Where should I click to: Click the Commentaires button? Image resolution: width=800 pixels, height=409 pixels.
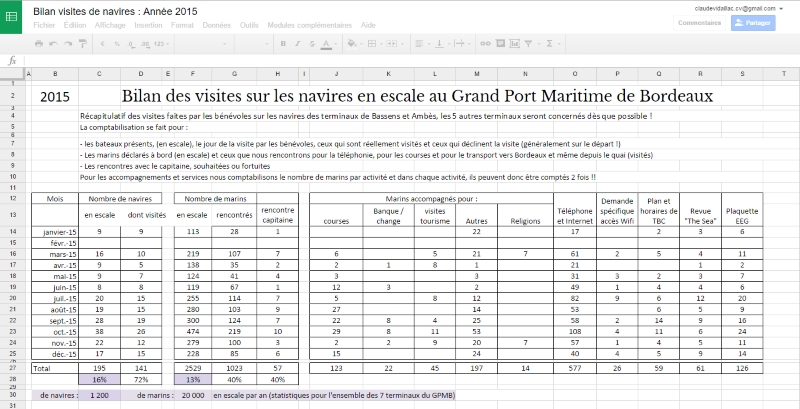[699, 23]
